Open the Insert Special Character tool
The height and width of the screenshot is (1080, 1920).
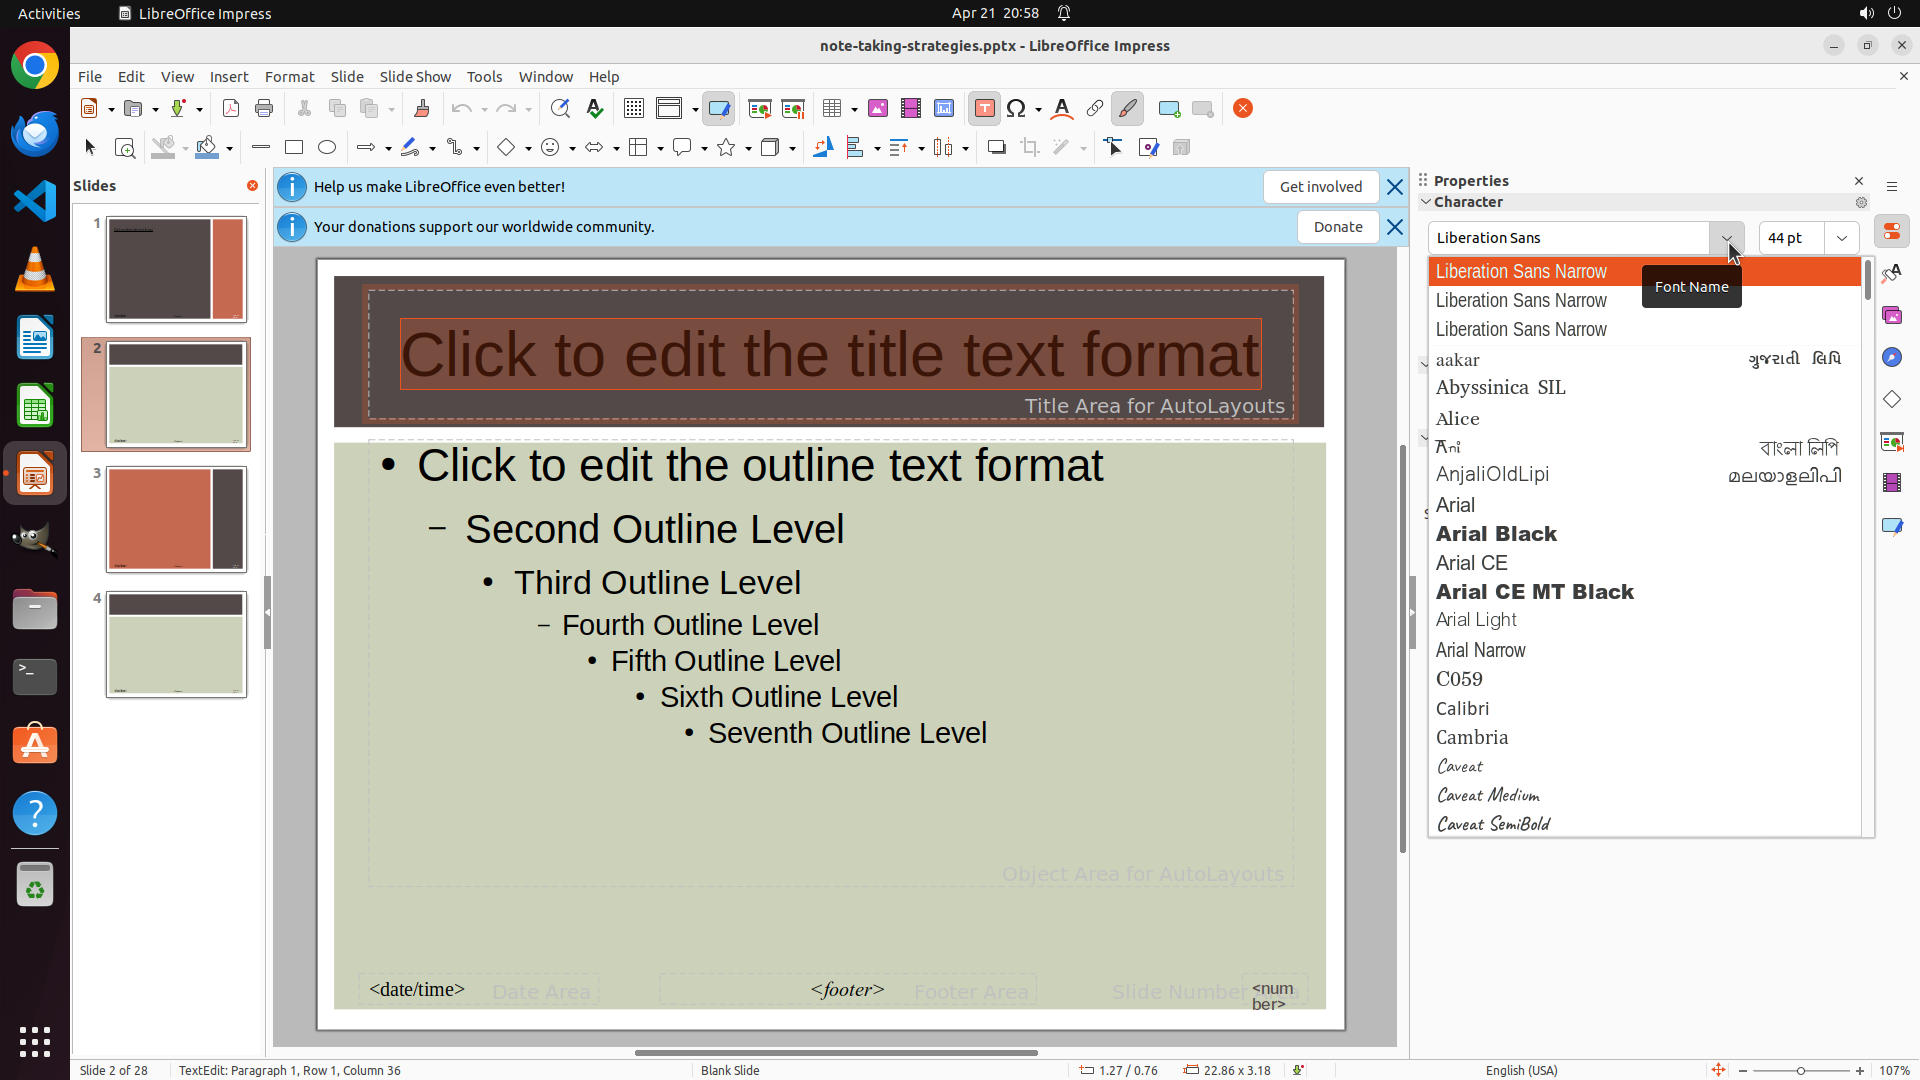click(x=1017, y=109)
